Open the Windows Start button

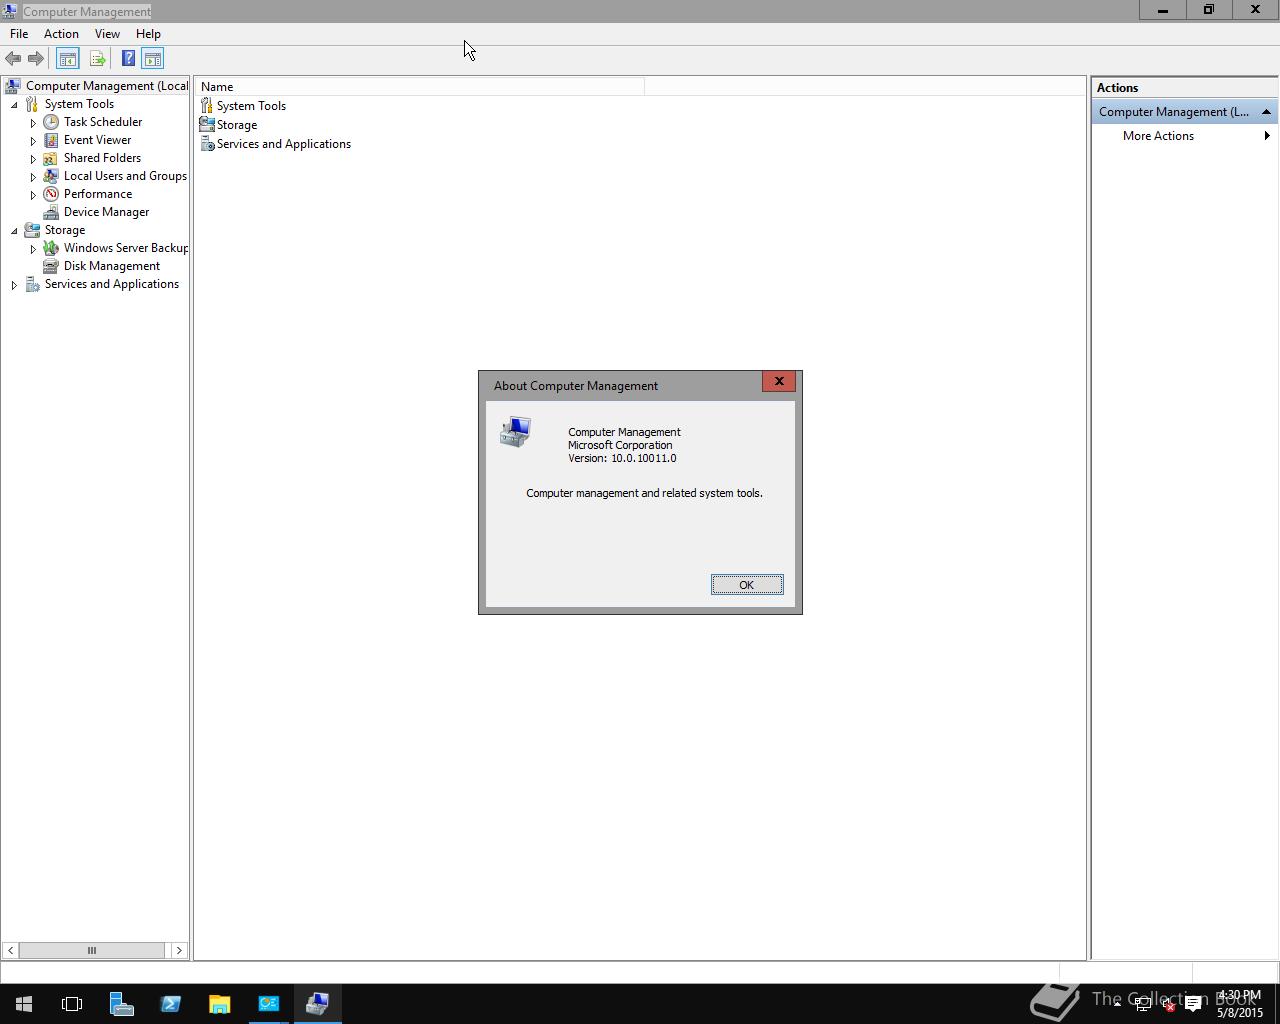[24, 1004]
